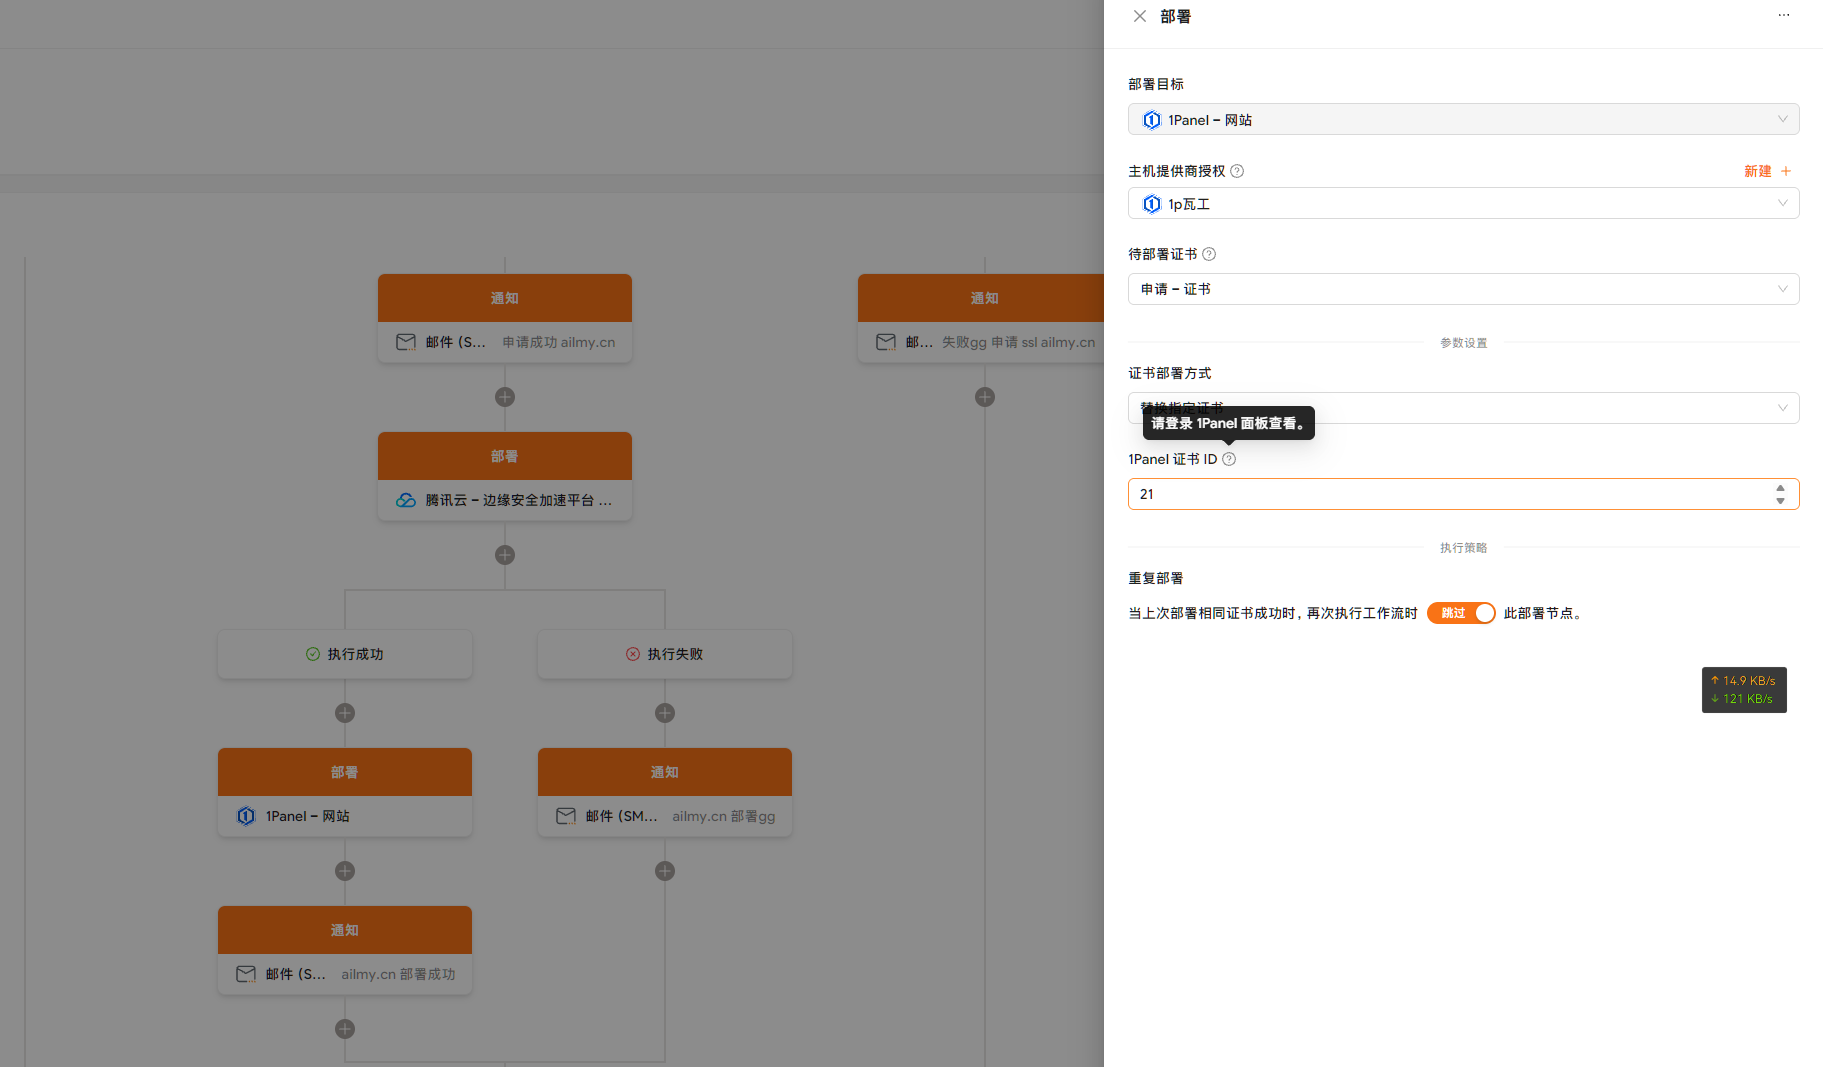Select the 执行失败 branch node
1823x1067 pixels.
(665, 654)
